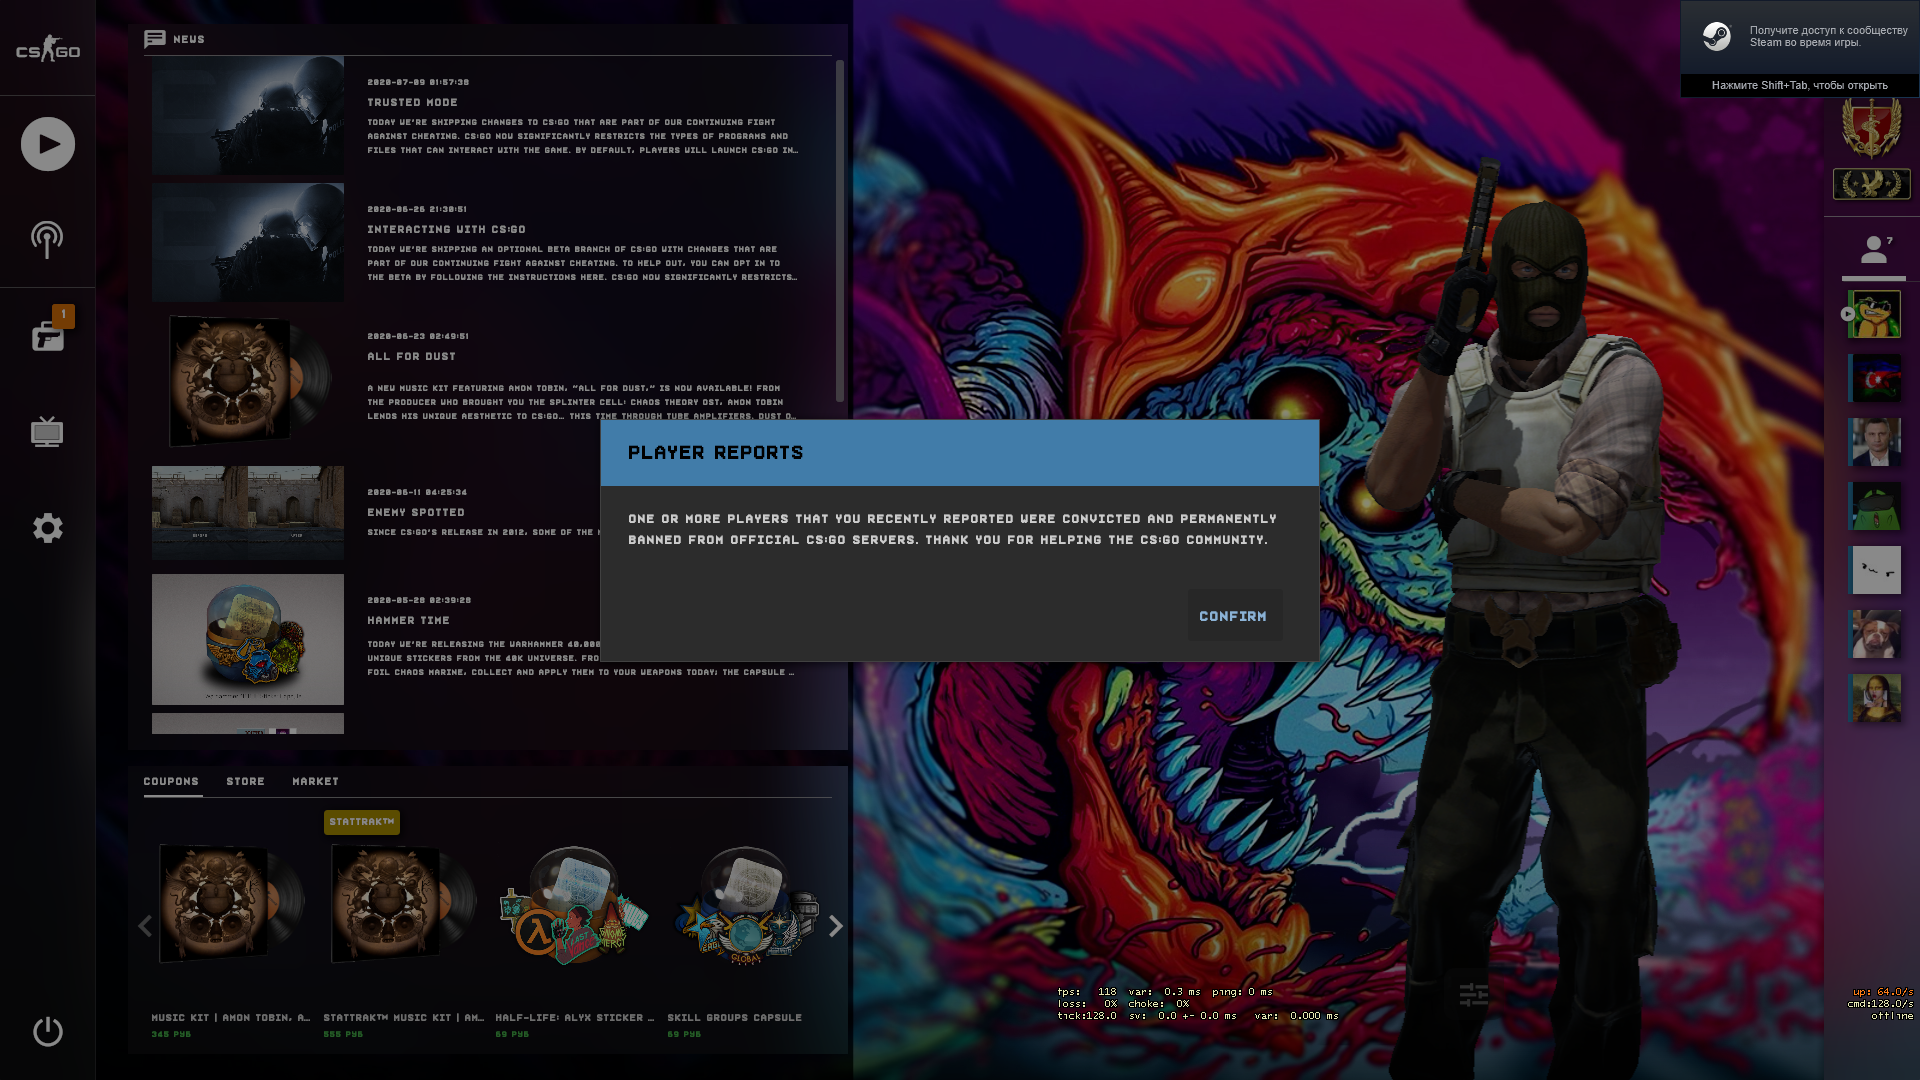Select Music Kit Amon Tobin store item
1920x1080 pixels.
tap(231, 905)
